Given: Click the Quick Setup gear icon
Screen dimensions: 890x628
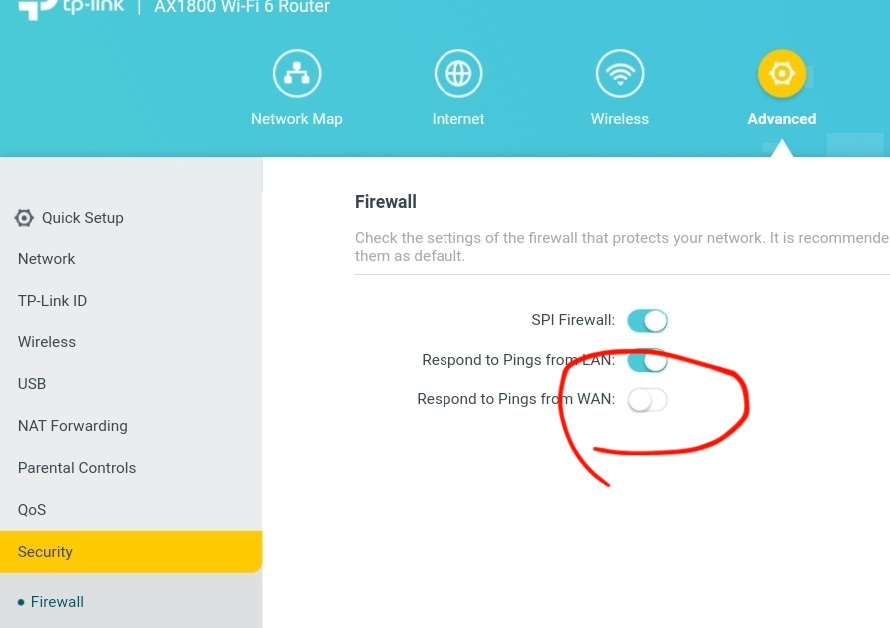Looking at the screenshot, I should (x=24, y=218).
